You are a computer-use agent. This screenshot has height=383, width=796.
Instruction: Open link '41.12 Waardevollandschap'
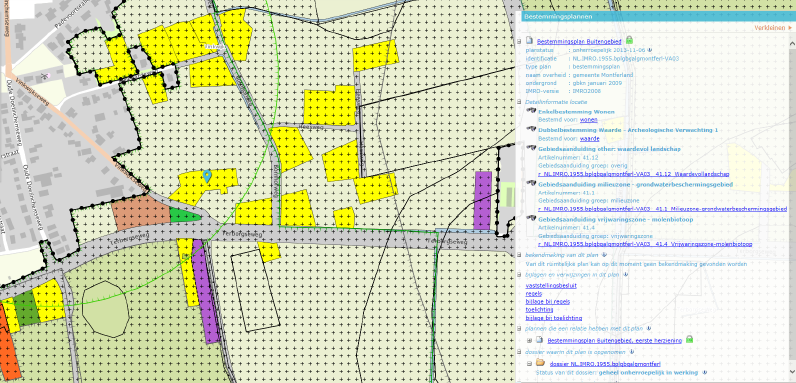coord(634,174)
